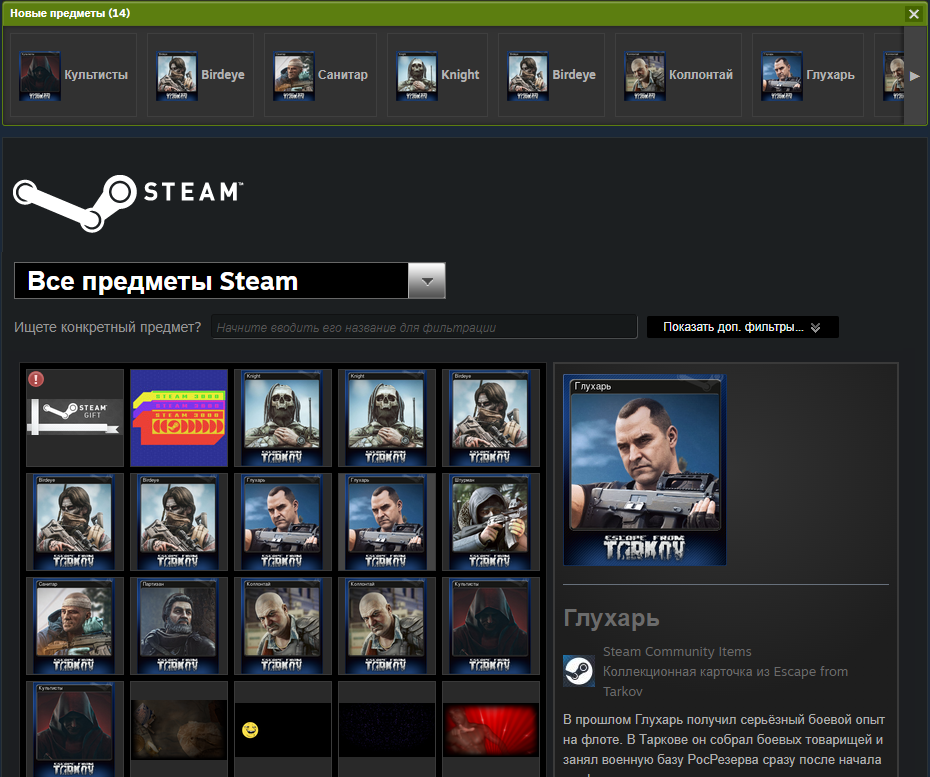Select Культисты card in grid's bottom row

75,730
